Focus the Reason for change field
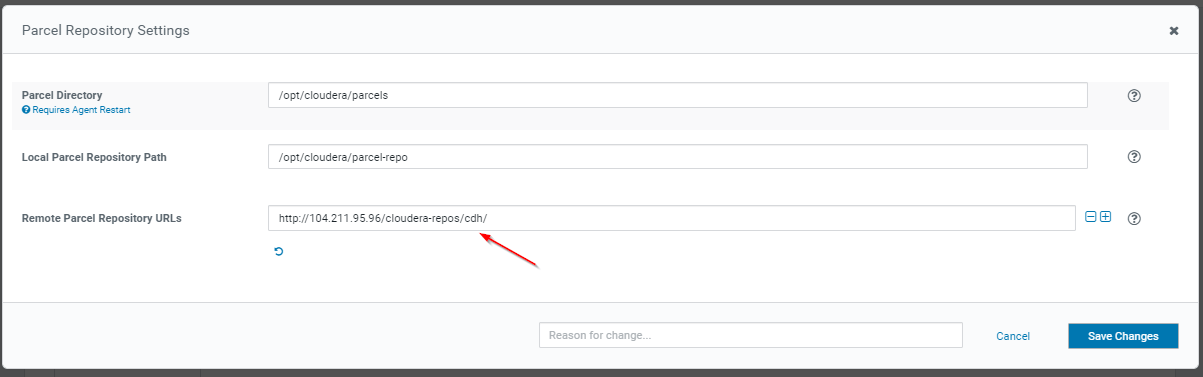The image size is (1203, 377). pos(750,335)
